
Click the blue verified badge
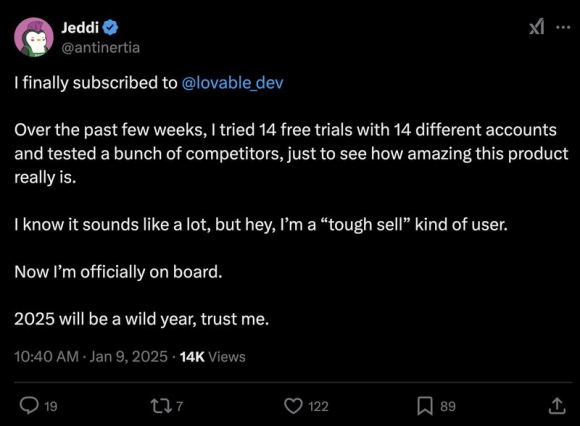pyautogui.click(x=110, y=28)
